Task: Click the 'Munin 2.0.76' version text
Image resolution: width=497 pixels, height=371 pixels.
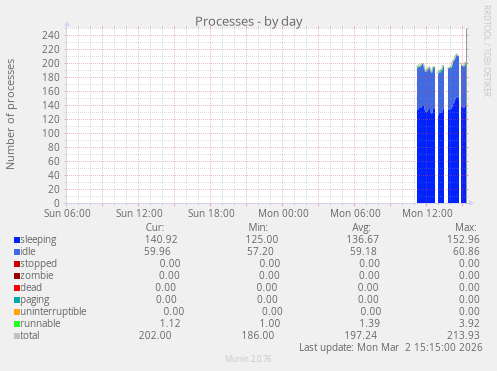Action: [x=248, y=359]
